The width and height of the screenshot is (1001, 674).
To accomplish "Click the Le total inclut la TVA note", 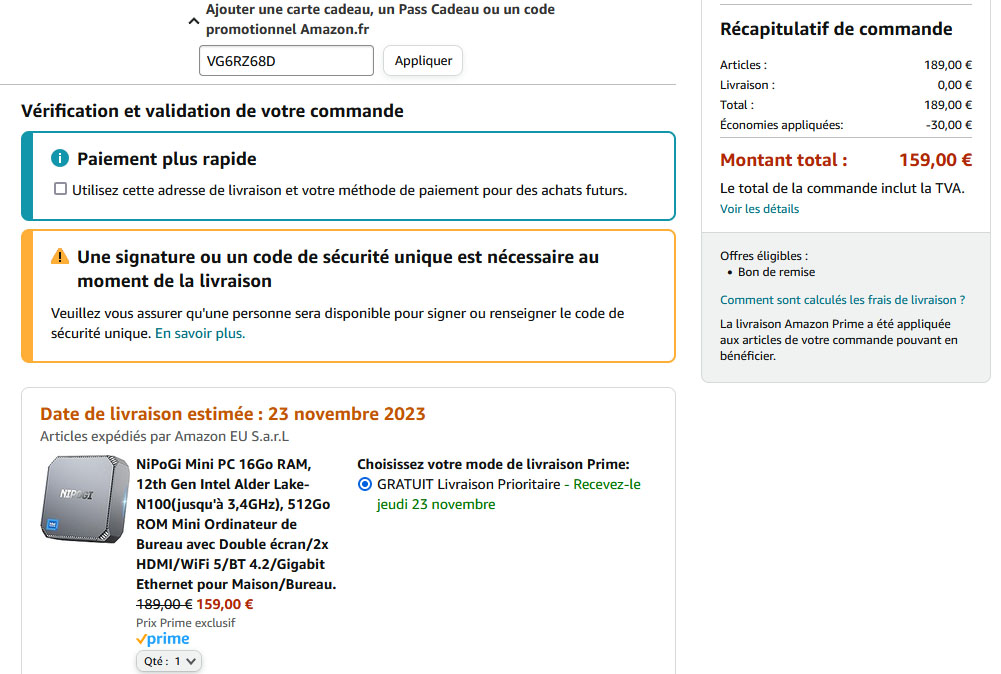I will [x=842, y=188].
